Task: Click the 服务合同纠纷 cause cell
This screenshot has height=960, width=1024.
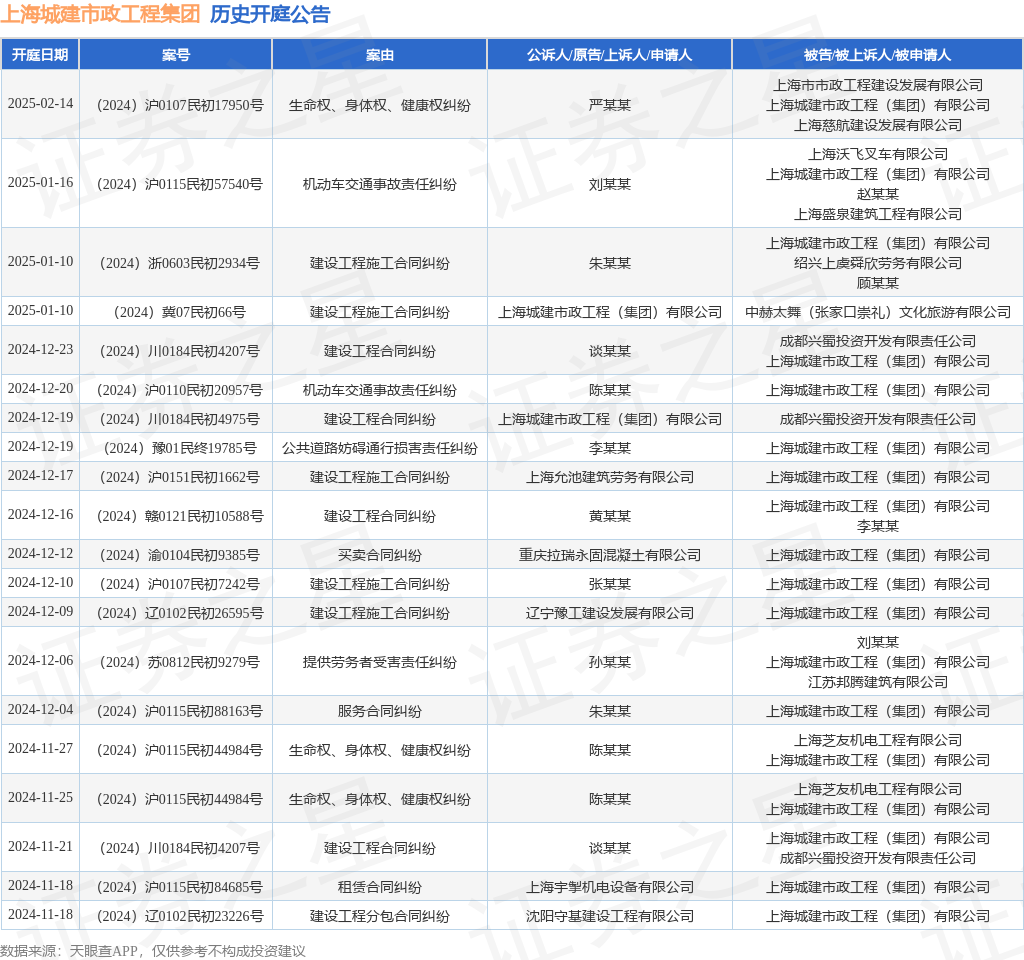Action: 379,711
